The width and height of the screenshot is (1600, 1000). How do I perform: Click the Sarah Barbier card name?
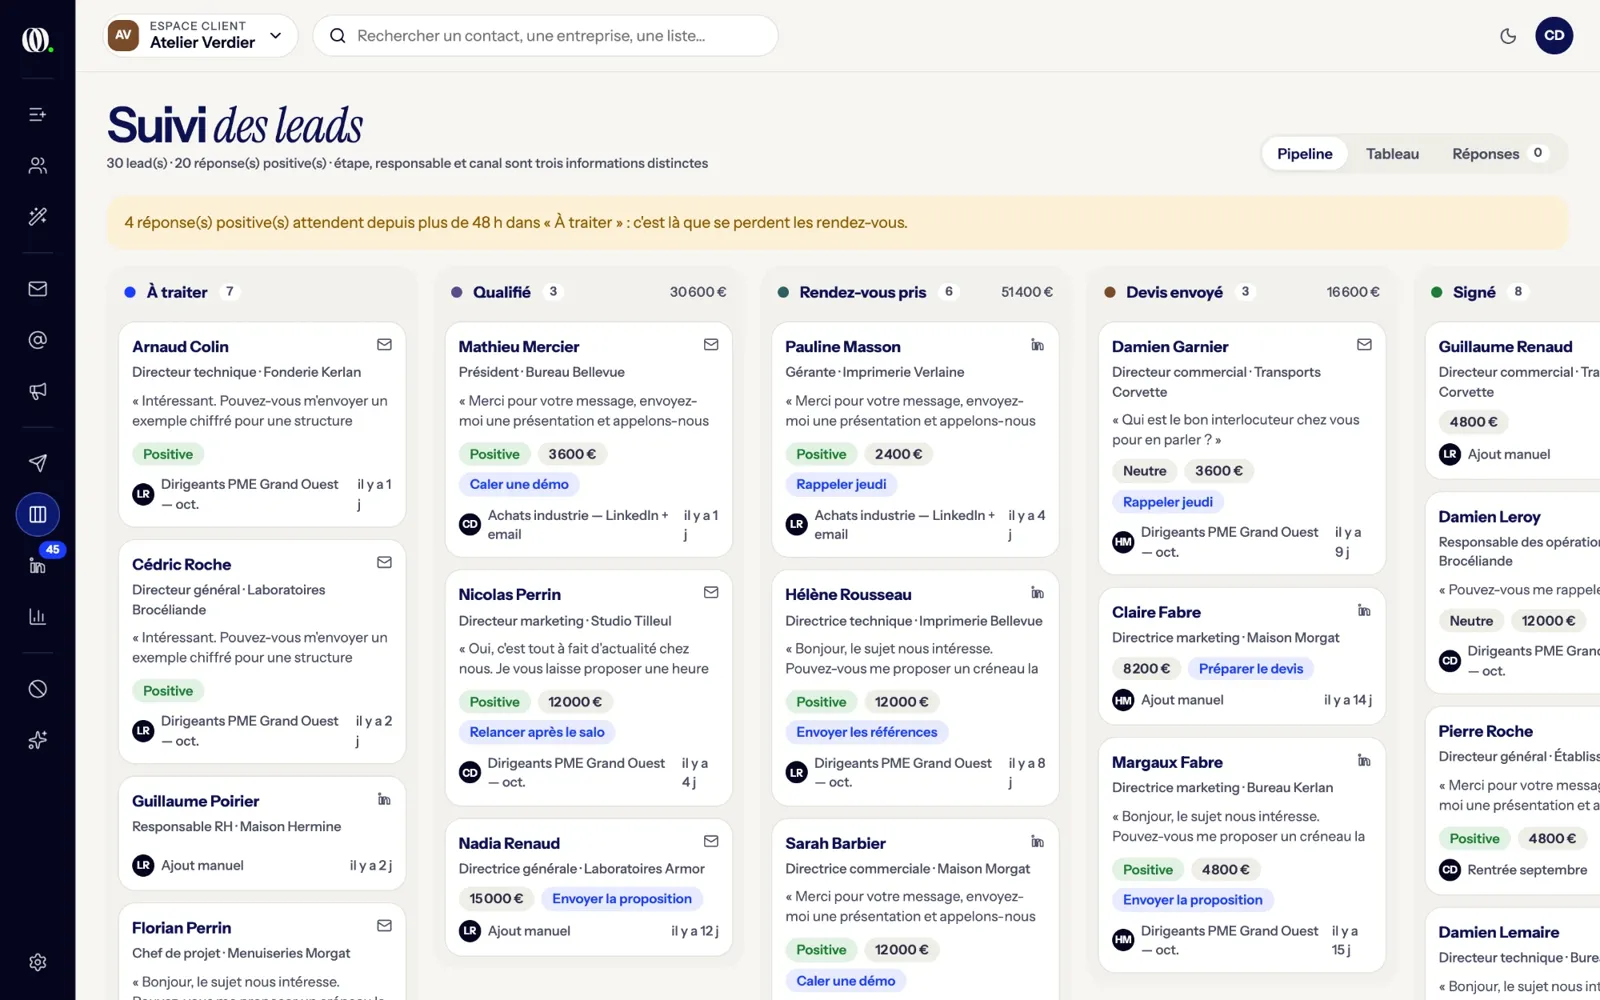point(835,843)
